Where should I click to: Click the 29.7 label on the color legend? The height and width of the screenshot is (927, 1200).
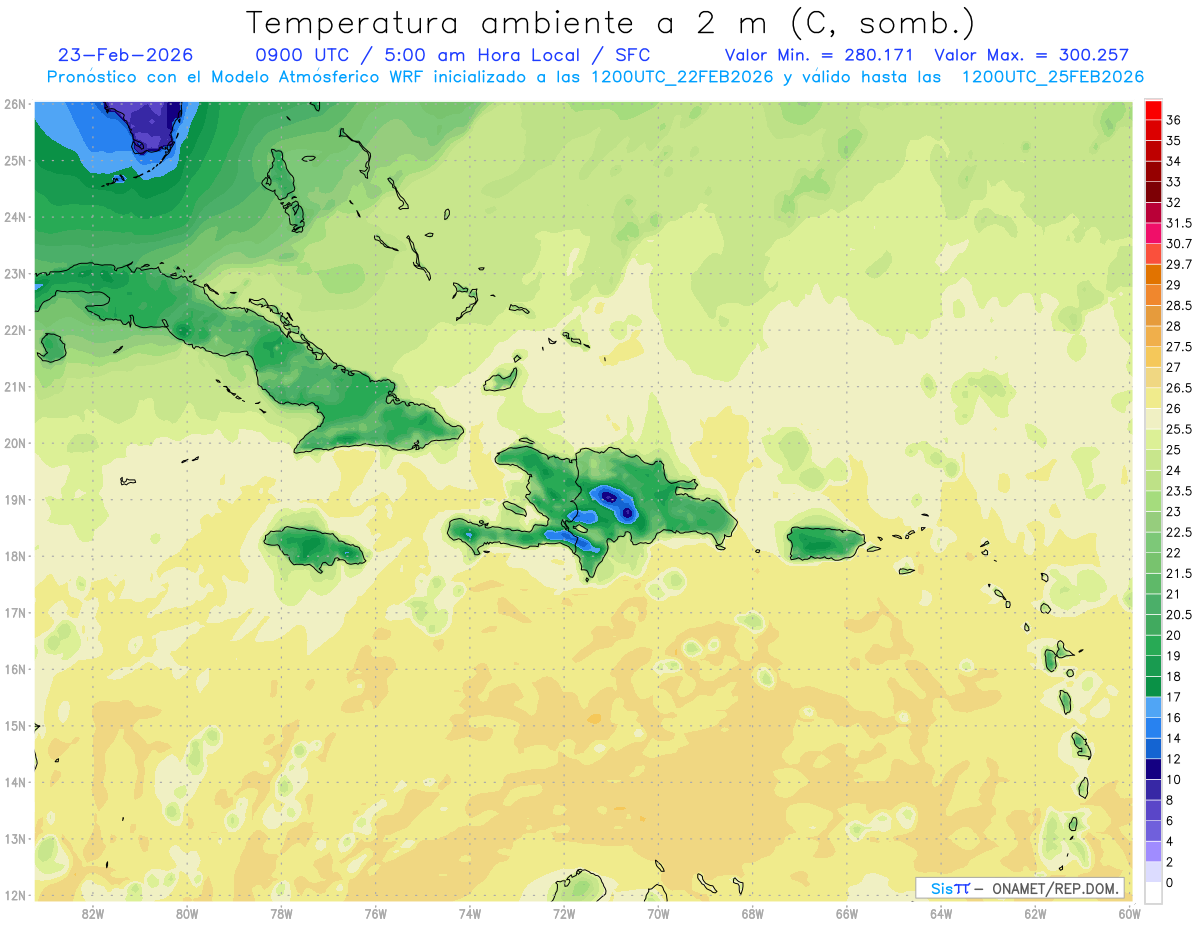pyautogui.click(x=1178, y=264)
